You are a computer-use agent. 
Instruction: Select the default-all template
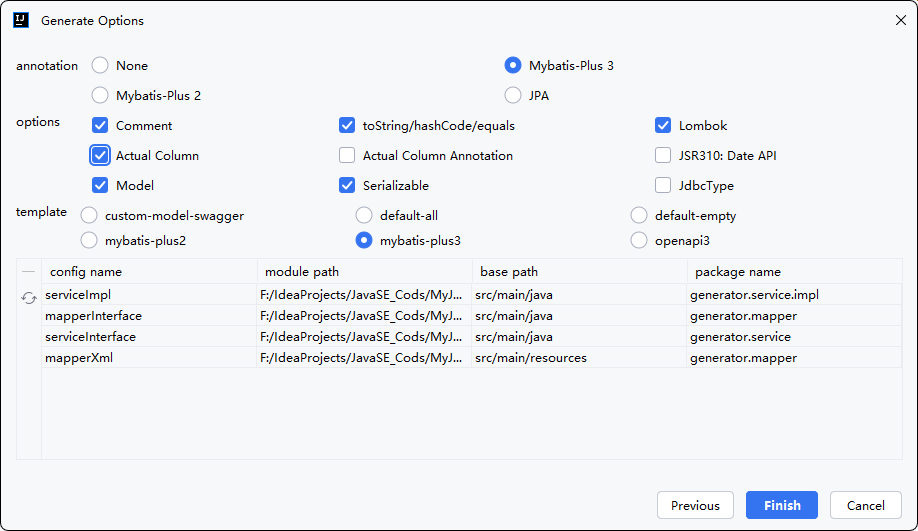coord(365,216)
